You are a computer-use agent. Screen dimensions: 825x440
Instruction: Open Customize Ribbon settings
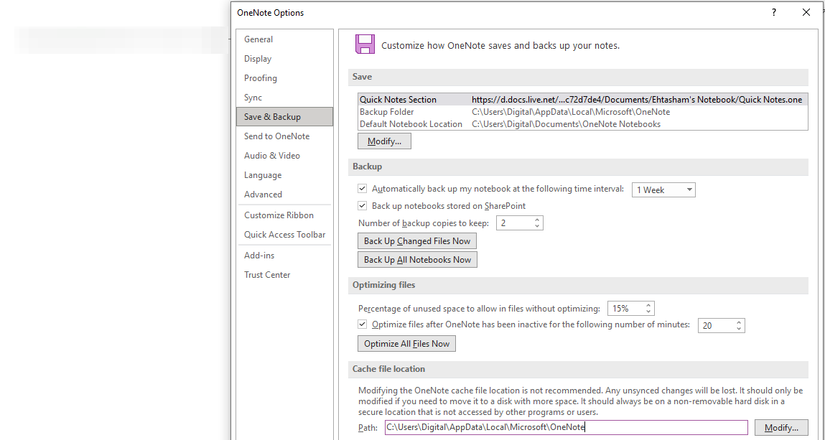coord(284,215)
